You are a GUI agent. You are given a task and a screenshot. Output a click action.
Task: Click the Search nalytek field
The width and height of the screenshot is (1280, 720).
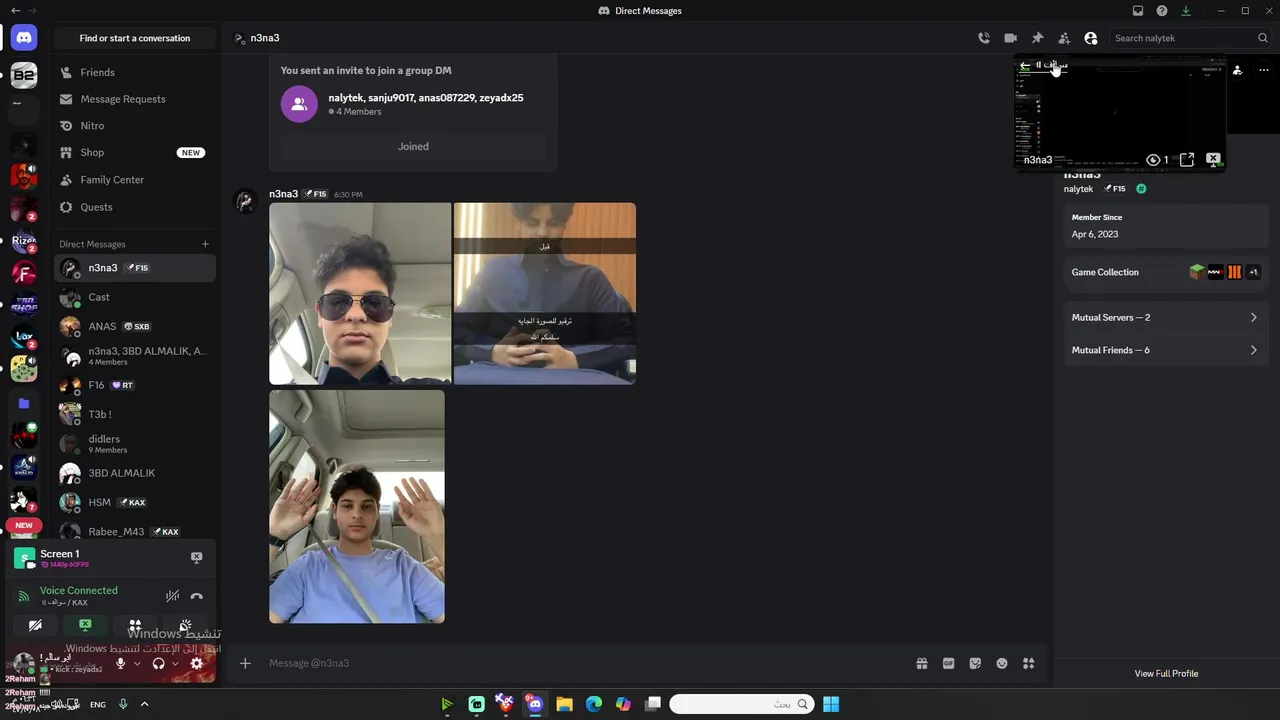[1190, 38]
